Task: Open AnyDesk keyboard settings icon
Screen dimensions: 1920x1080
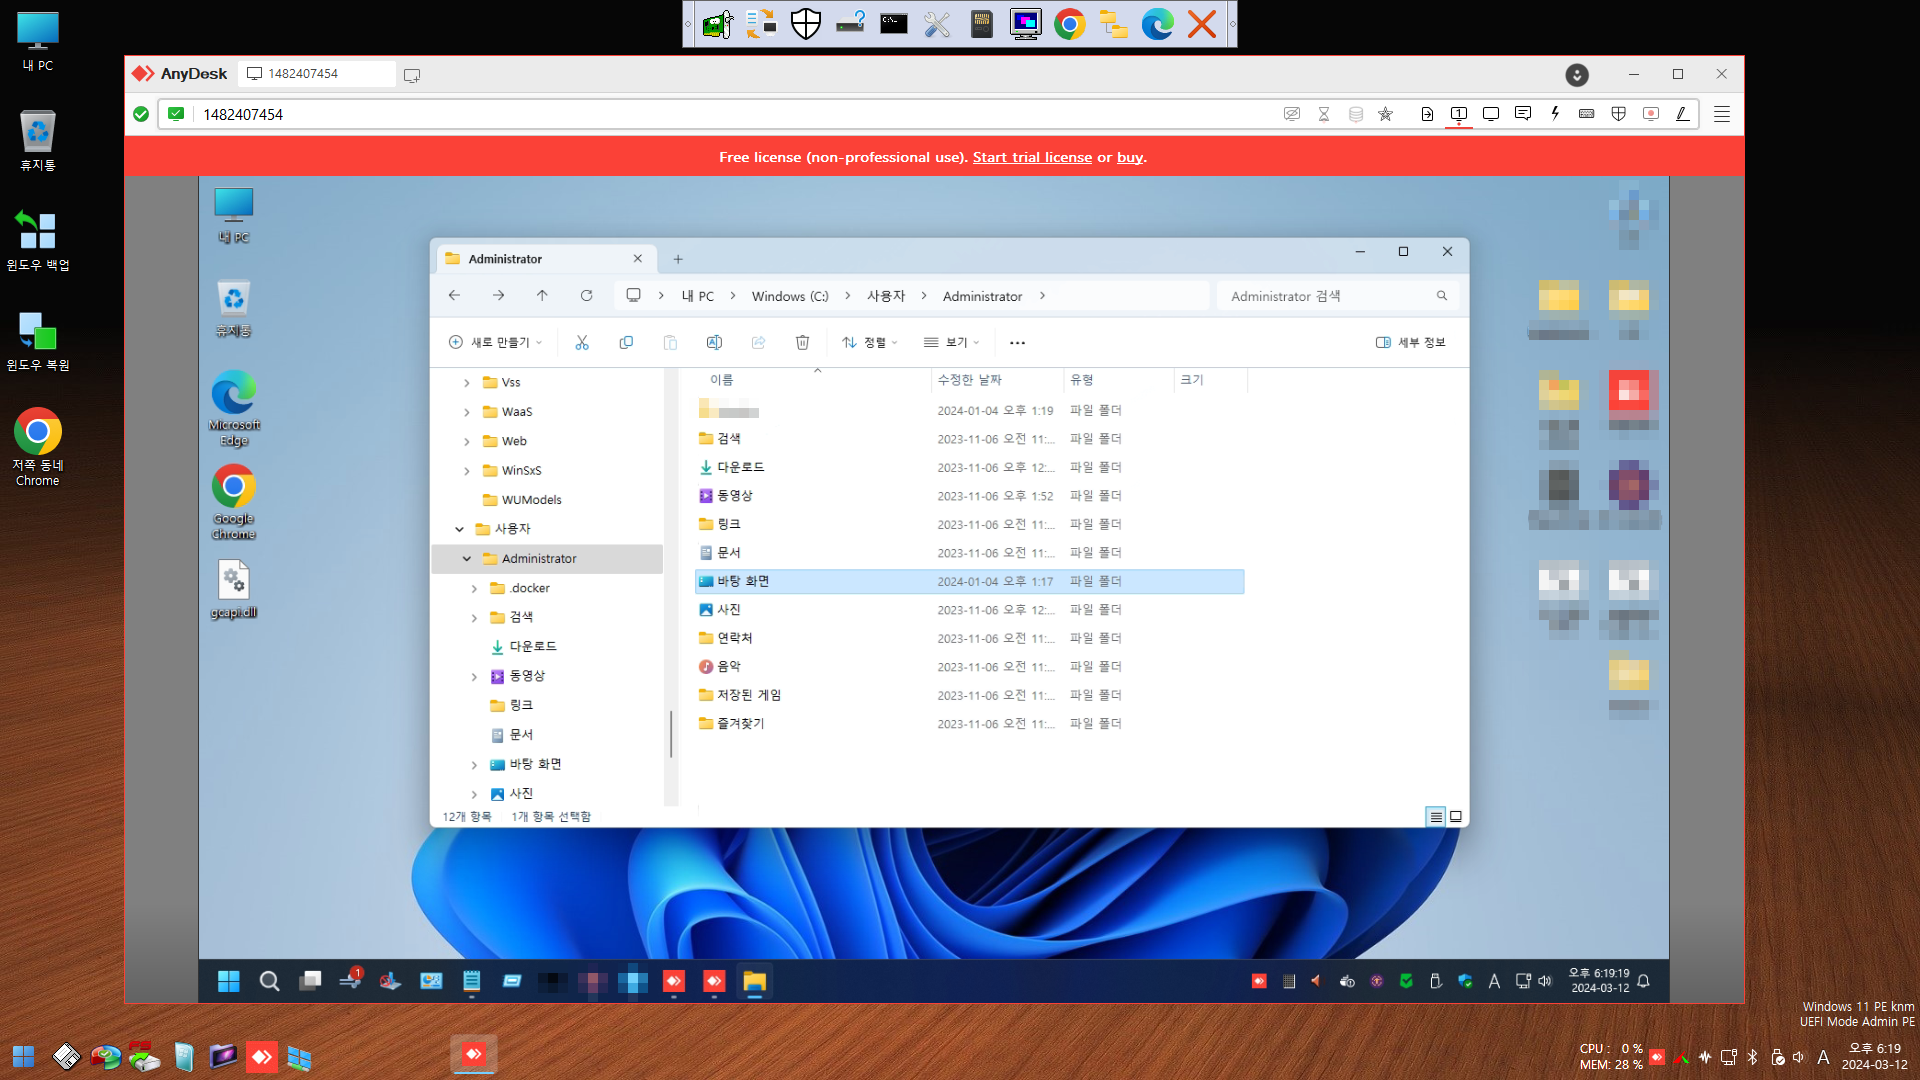Action: (1587, 114)
